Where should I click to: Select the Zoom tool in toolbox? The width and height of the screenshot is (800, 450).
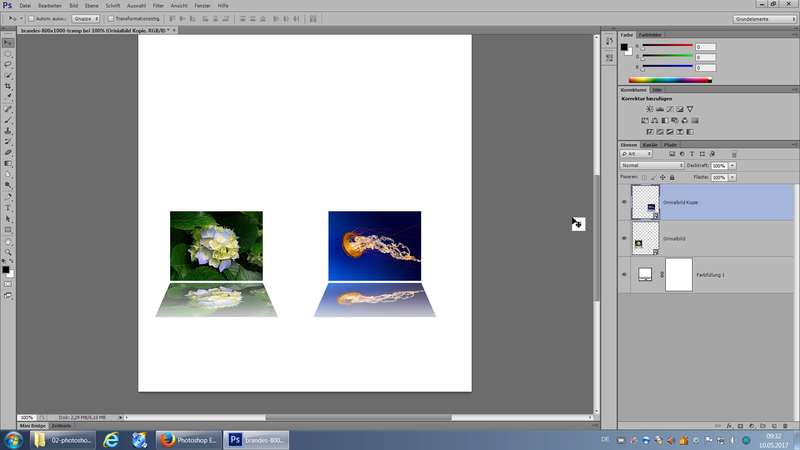tap(8, 252)
